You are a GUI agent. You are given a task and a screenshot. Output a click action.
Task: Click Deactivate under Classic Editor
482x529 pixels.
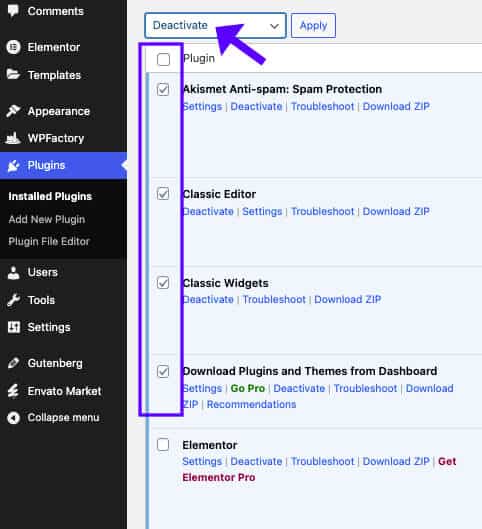208,212
